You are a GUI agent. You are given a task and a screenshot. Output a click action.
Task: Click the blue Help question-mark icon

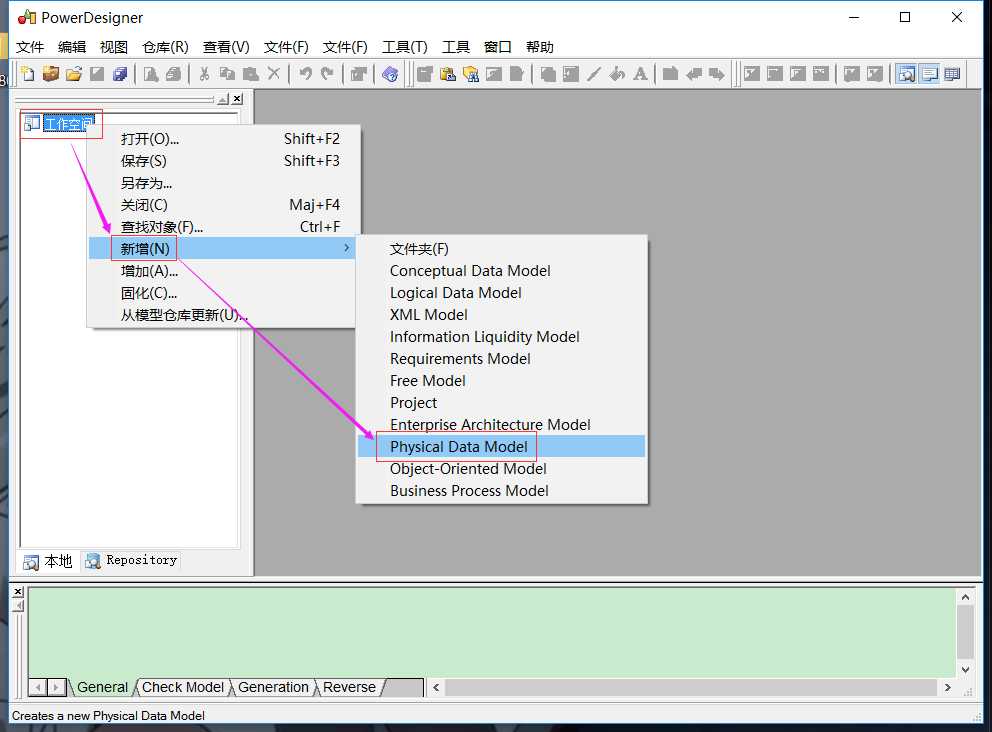[x=390, y=74]
